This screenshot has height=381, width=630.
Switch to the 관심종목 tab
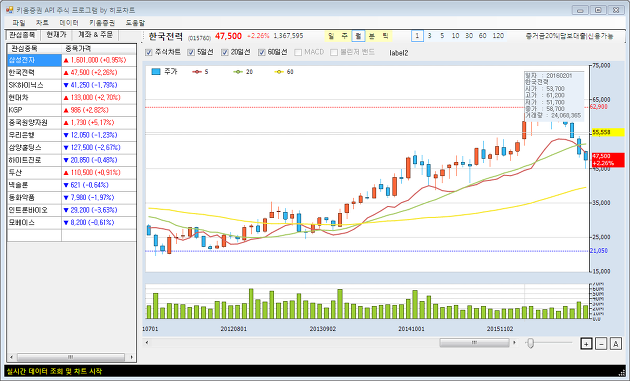[x=22, y=35]
